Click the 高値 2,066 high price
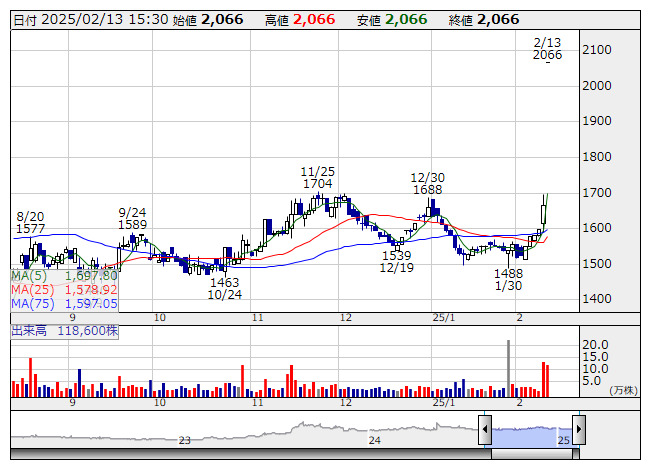 [300, 20]
